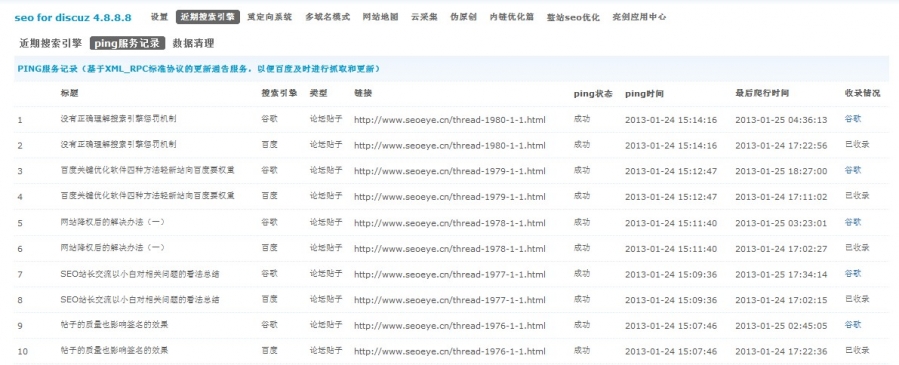This screenshot has height=365, width=899.
Task: Select title 网站降权后的解决办法 in row 5
Action: pyautogui.click(x=112, y=222)
